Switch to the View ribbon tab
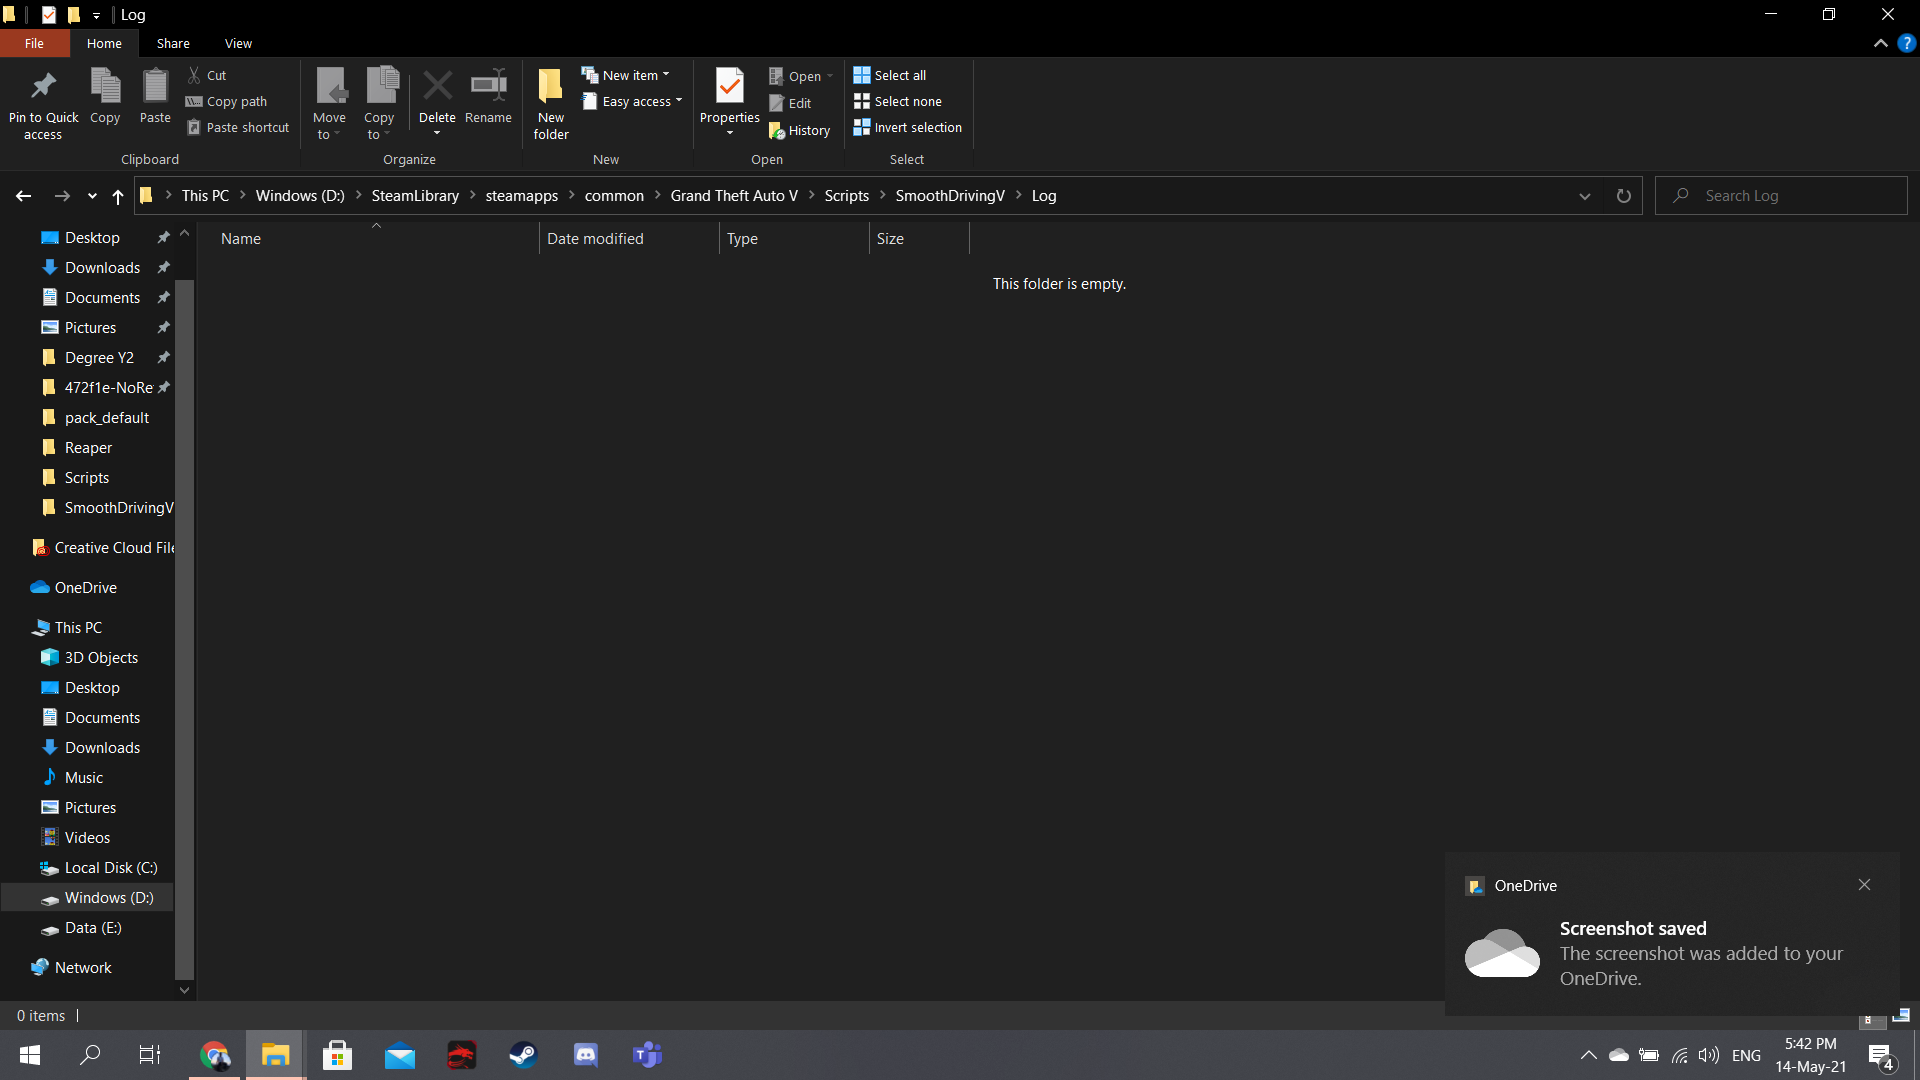 pyautogui.click(x=238, y=43)
